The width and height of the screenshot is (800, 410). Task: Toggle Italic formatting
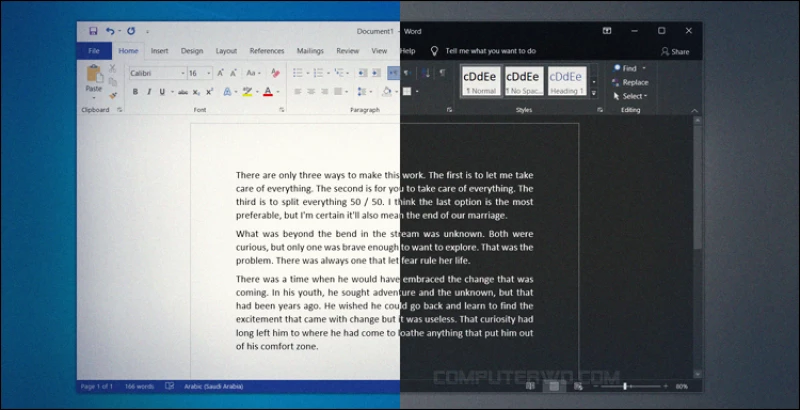tap(149, 92)
